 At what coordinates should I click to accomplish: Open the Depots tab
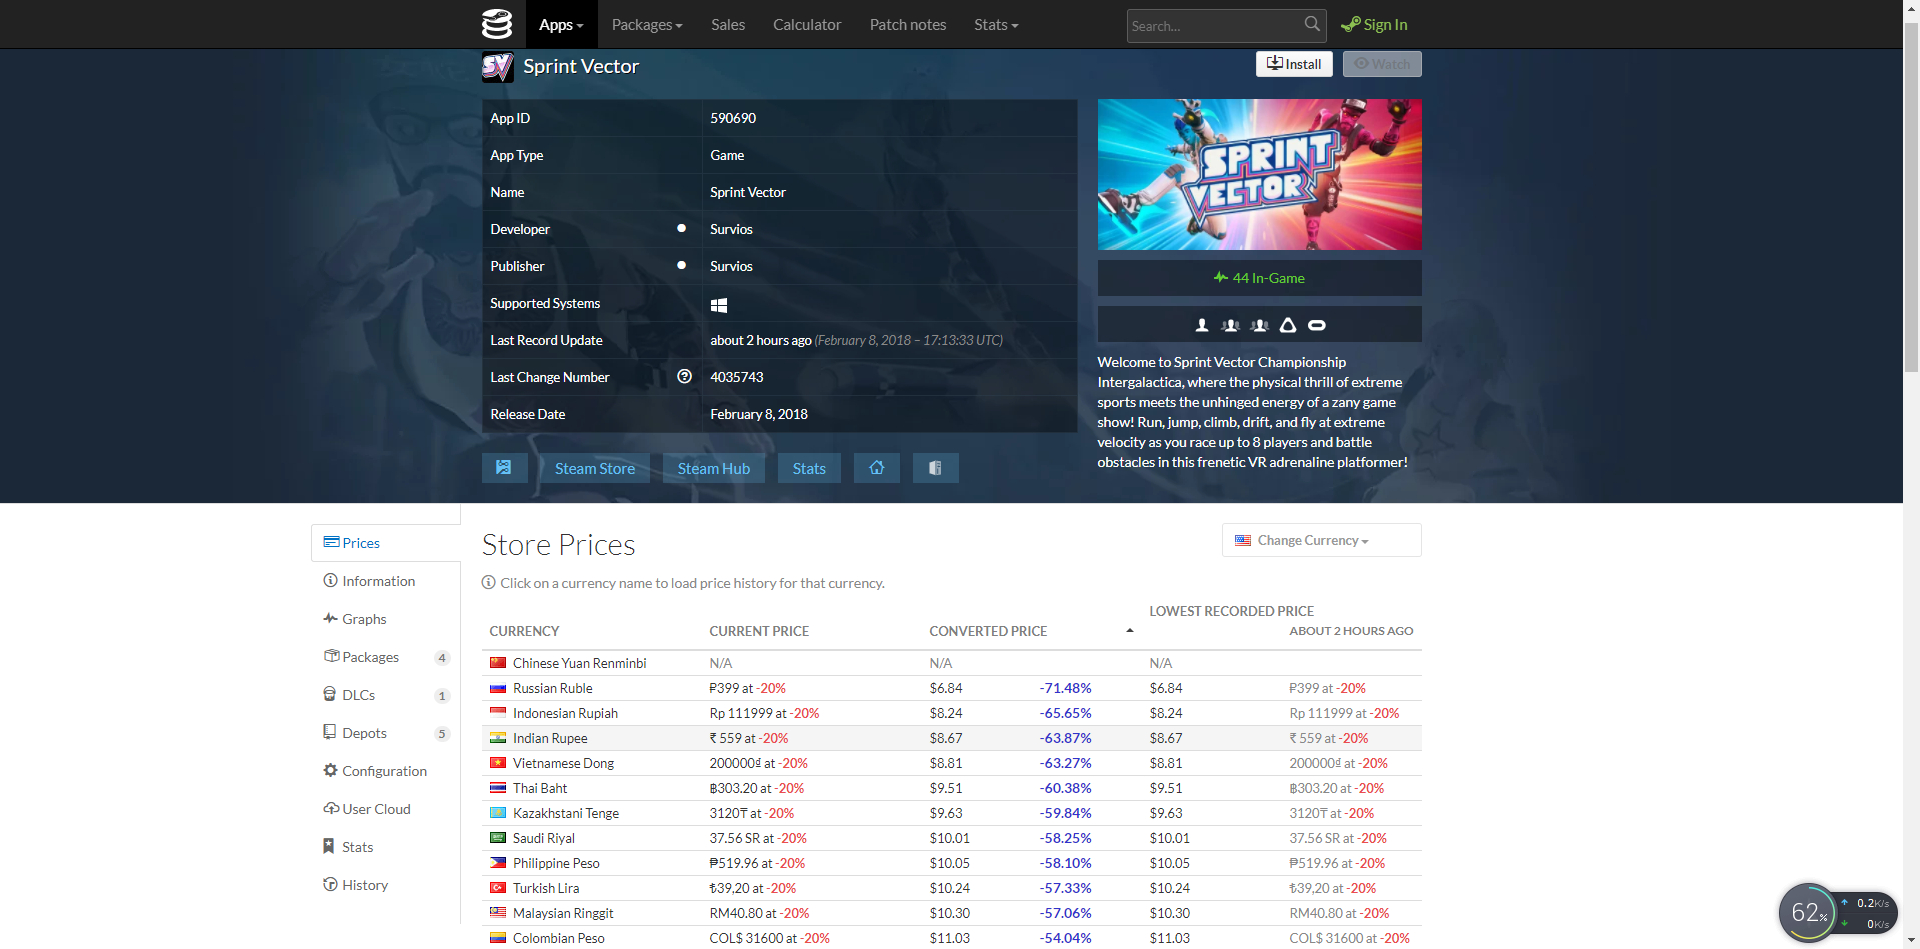coord(386,733)
